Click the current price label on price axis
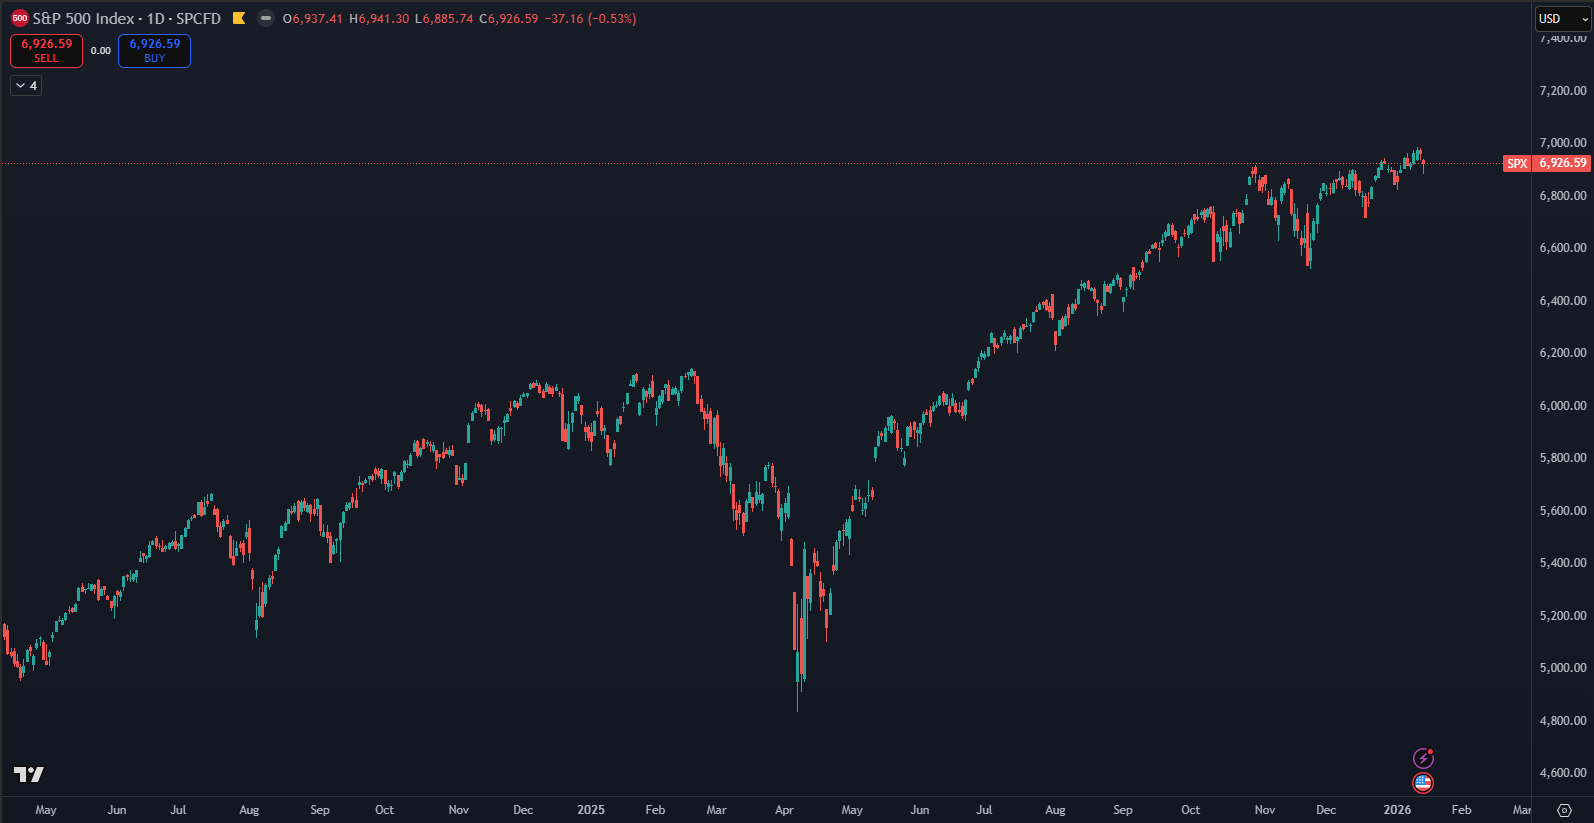This screenshot has height=823, width=1594. click(1562, 163)
